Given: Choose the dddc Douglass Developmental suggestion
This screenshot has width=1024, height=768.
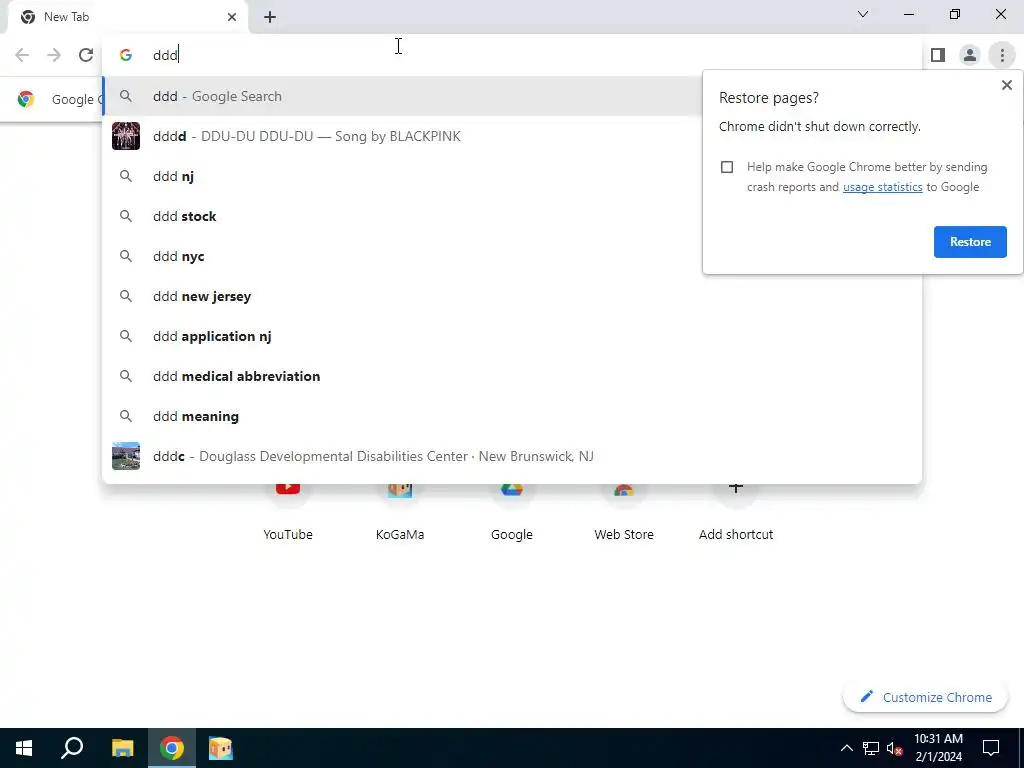Looking at the screenshot, I should click(512, 456).
